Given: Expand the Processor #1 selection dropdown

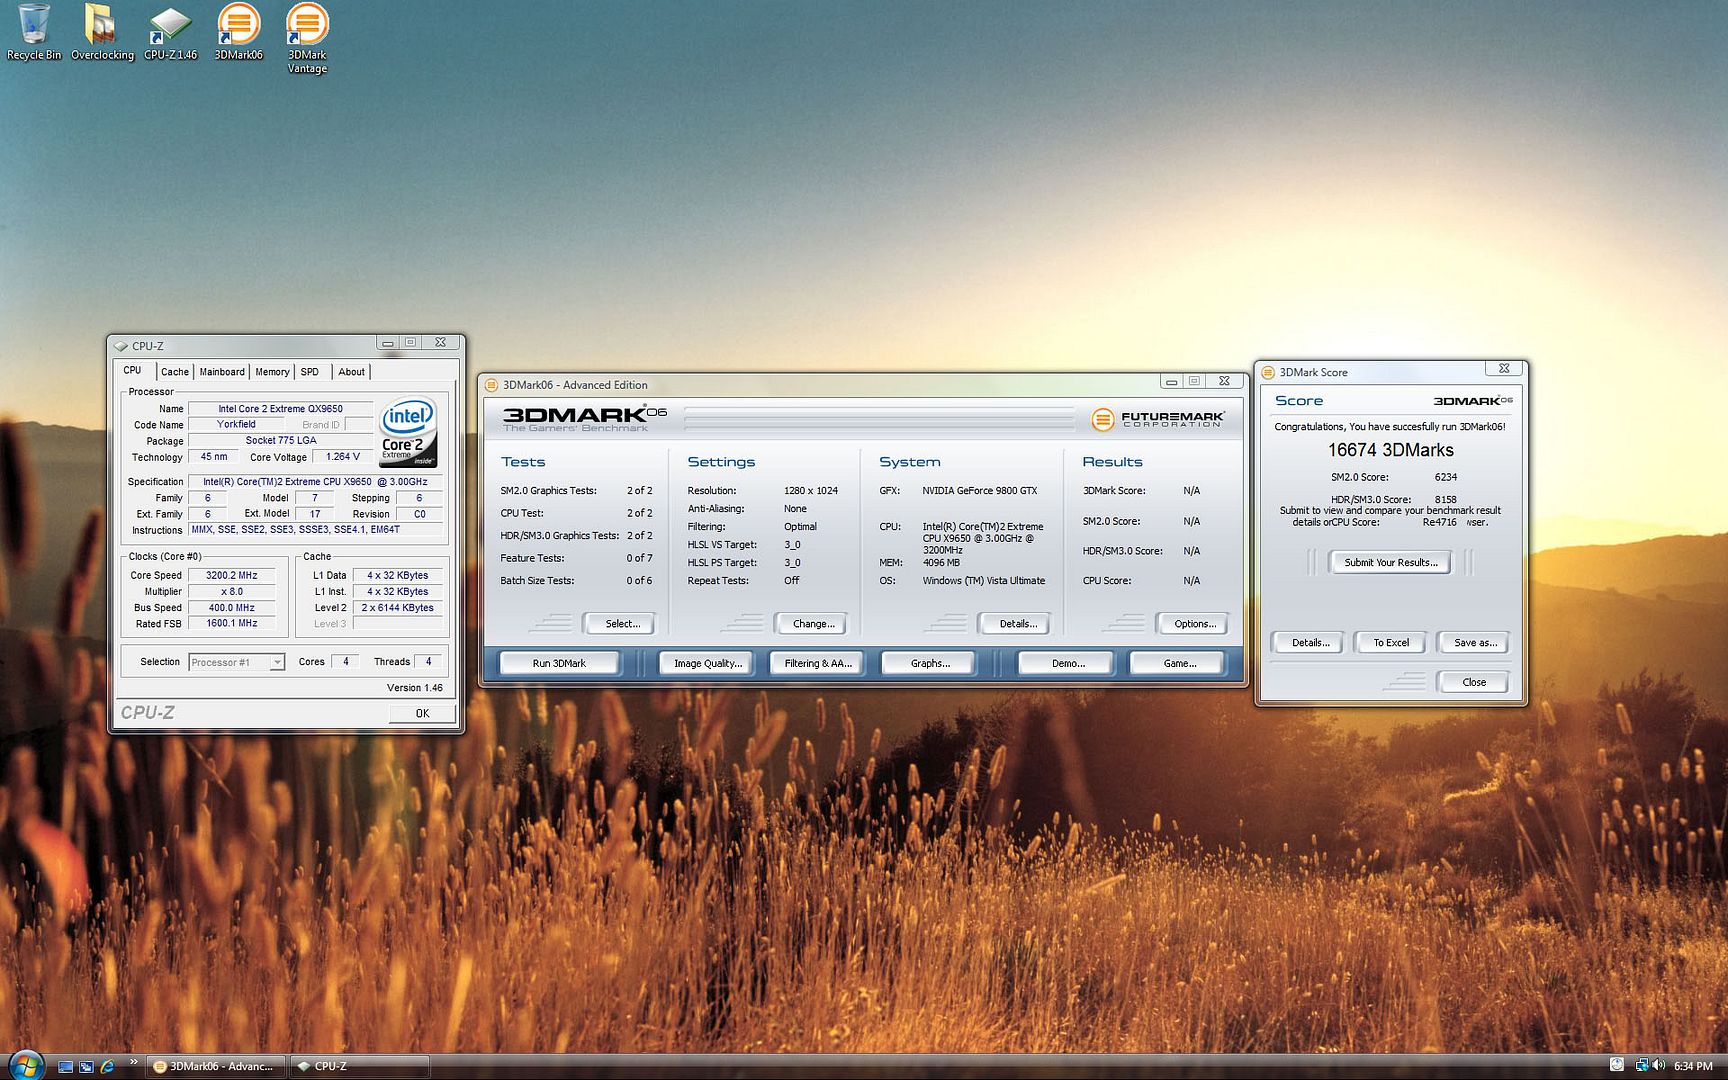Looking at the screenshot, I should (x=277, y=662).
